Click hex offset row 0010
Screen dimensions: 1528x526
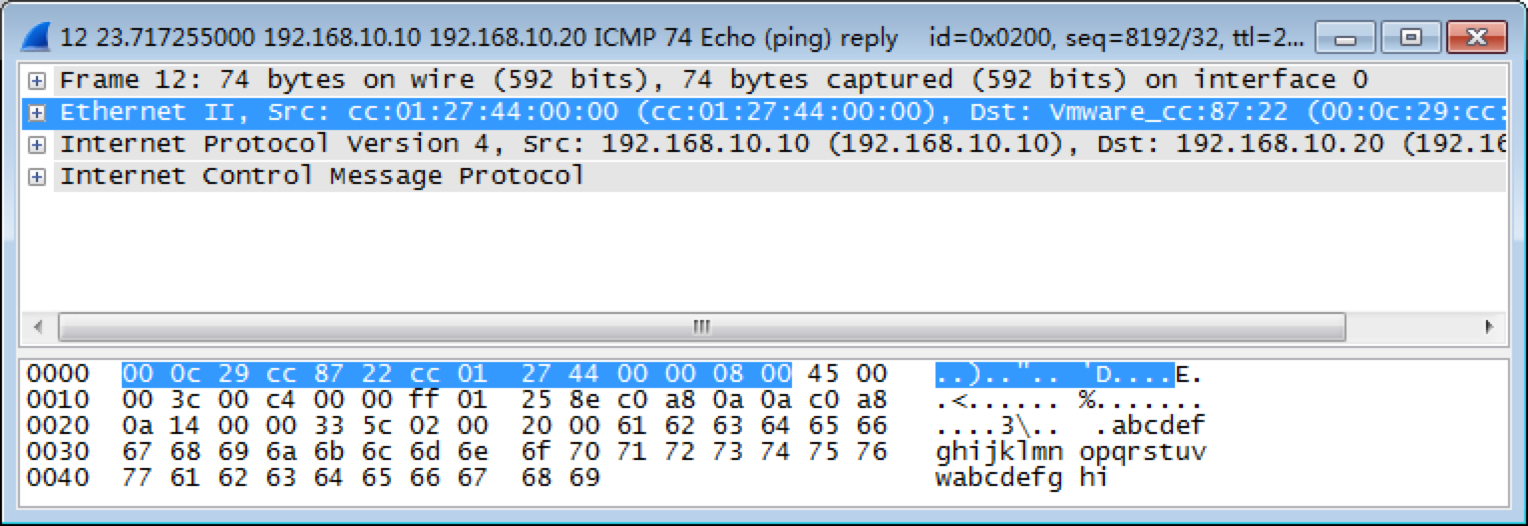click(57, 400)
